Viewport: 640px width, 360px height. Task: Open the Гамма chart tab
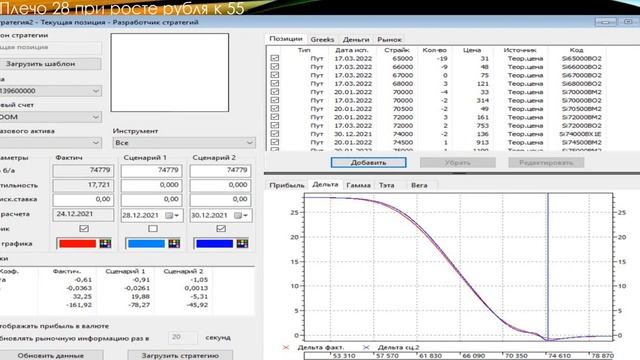(x=358, y=185)
